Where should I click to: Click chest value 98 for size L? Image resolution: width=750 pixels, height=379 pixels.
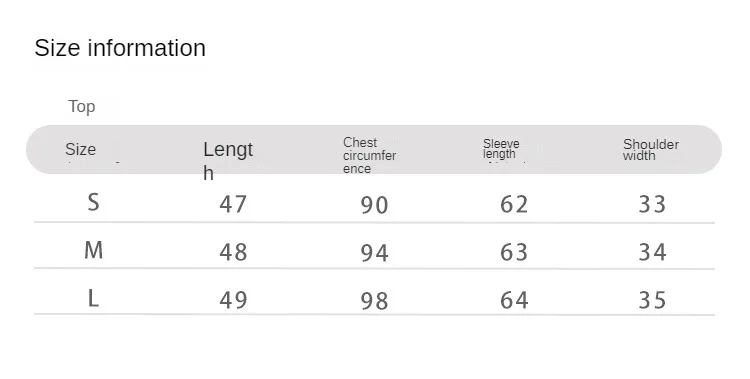(x=375, y=301)
